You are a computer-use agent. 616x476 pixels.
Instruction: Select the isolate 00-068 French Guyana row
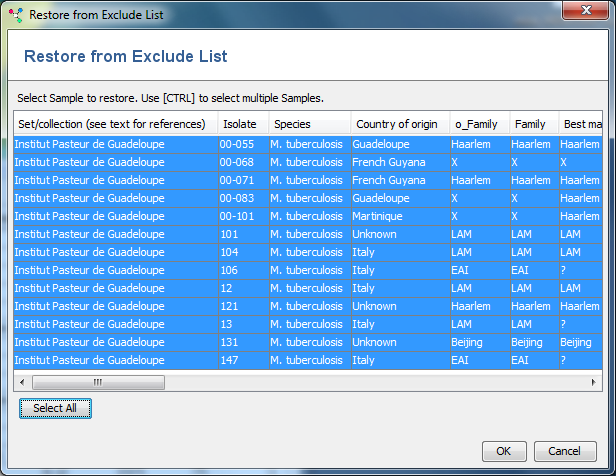[x=240, y=162]
